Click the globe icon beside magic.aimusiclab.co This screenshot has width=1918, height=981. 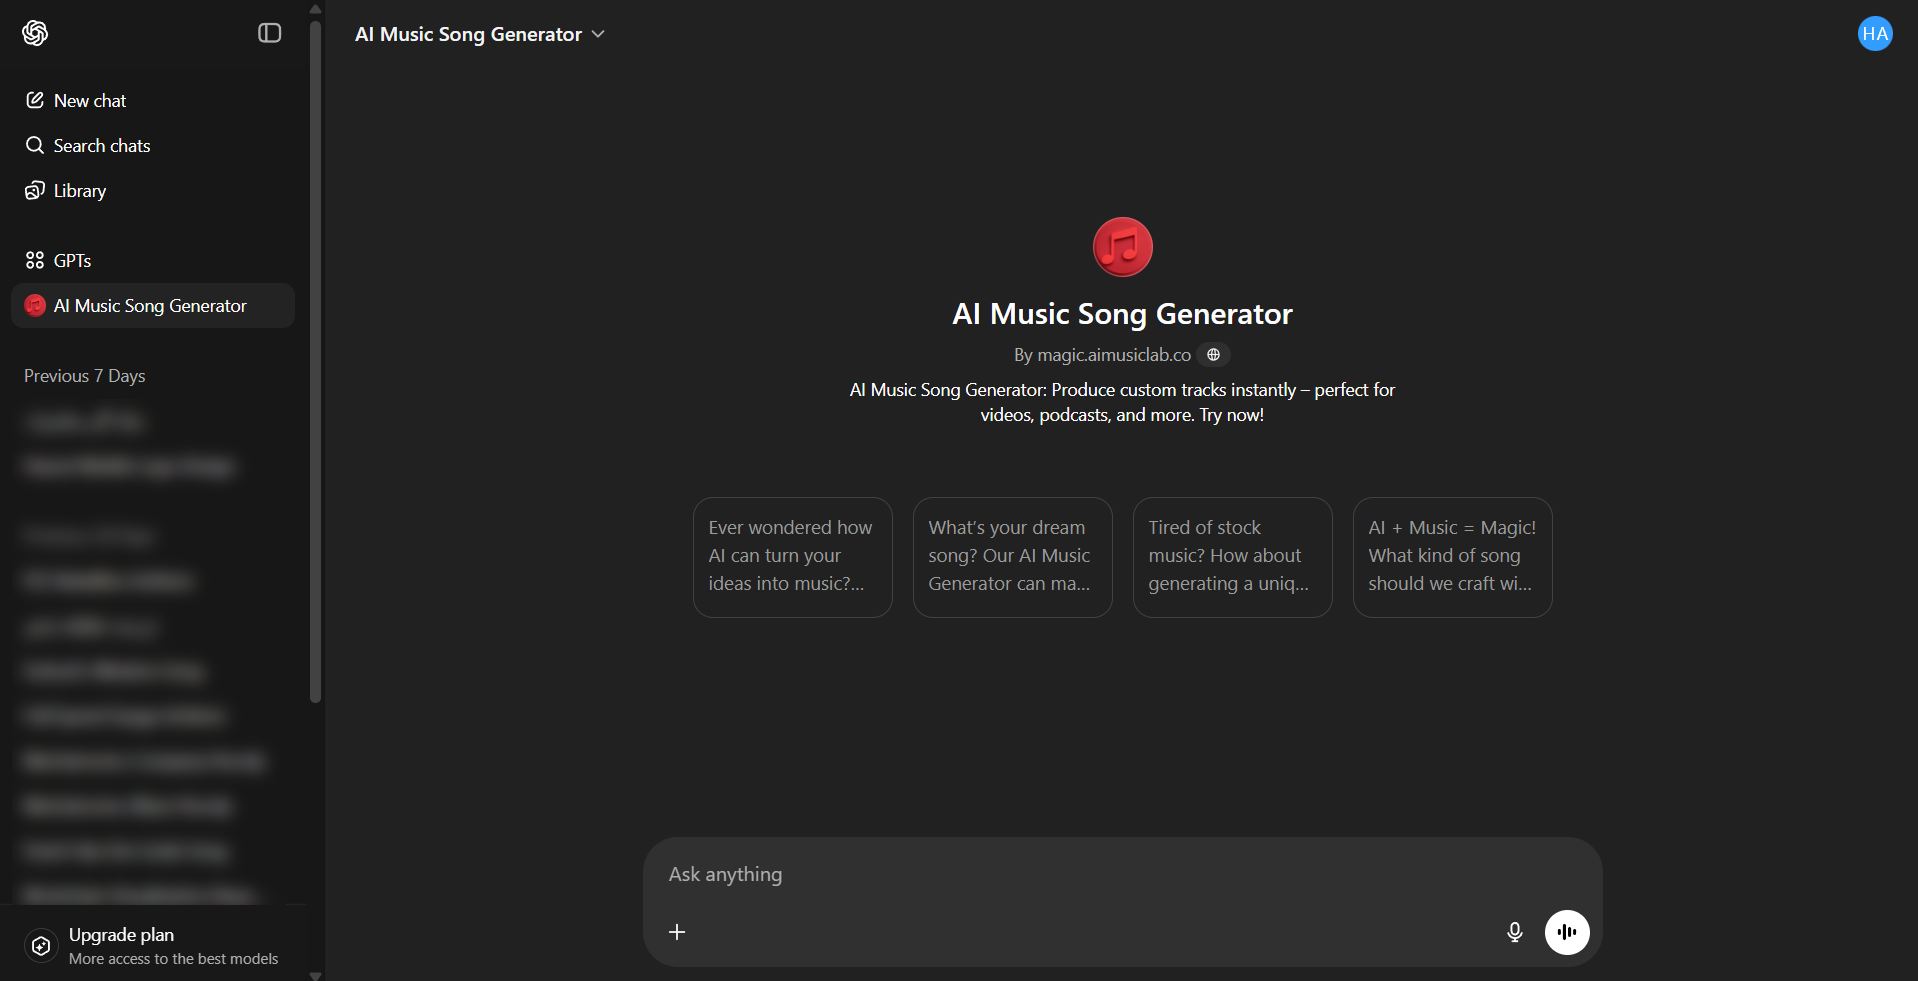point(1213,355)
